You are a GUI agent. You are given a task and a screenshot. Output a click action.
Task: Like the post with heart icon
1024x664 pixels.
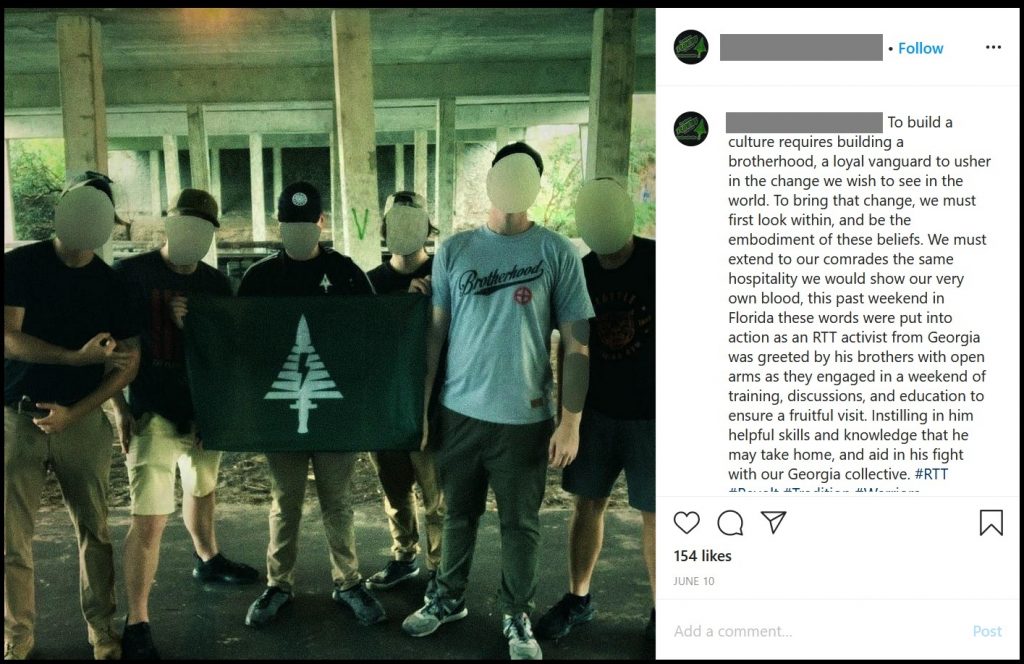pos(686,522)
